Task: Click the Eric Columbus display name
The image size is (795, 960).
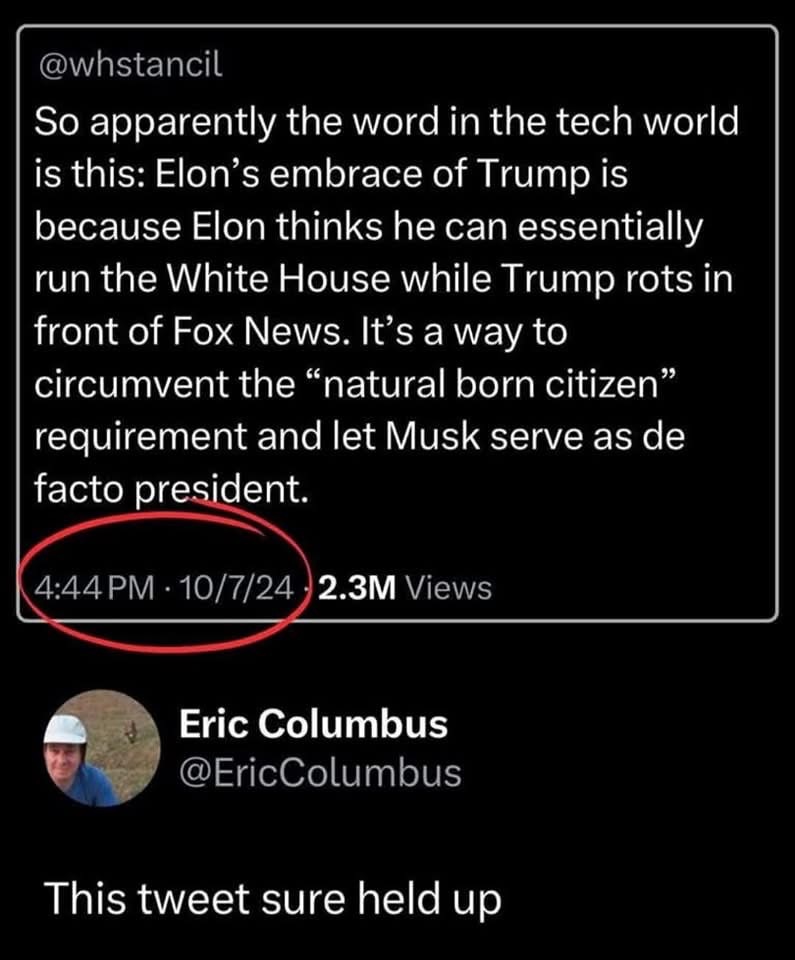Action: coord(313,725)
